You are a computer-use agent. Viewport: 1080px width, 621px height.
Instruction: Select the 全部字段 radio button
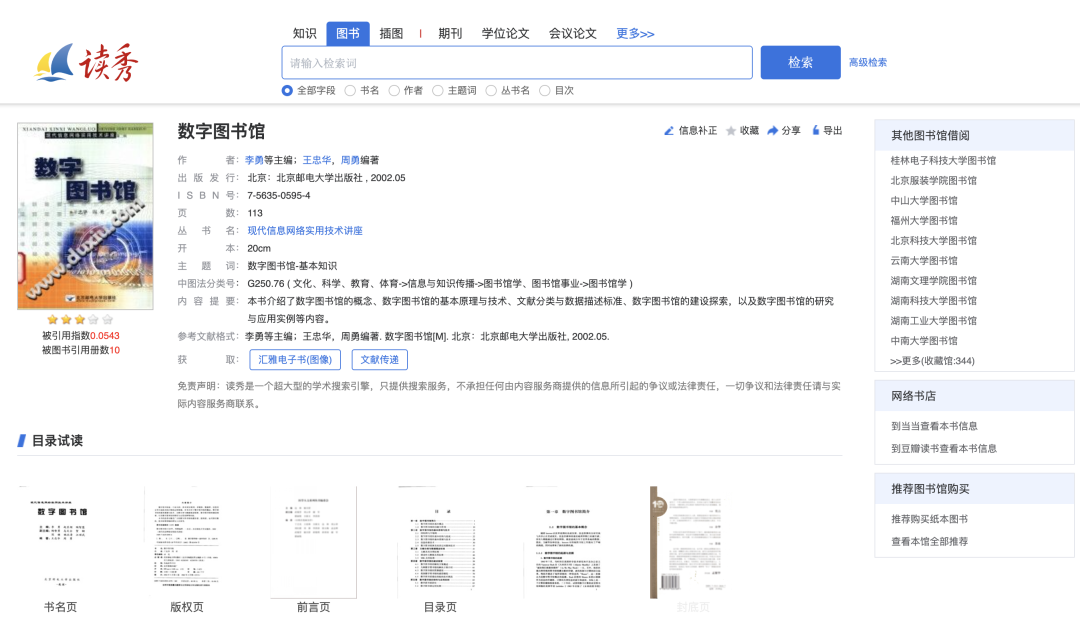point(288,91)
